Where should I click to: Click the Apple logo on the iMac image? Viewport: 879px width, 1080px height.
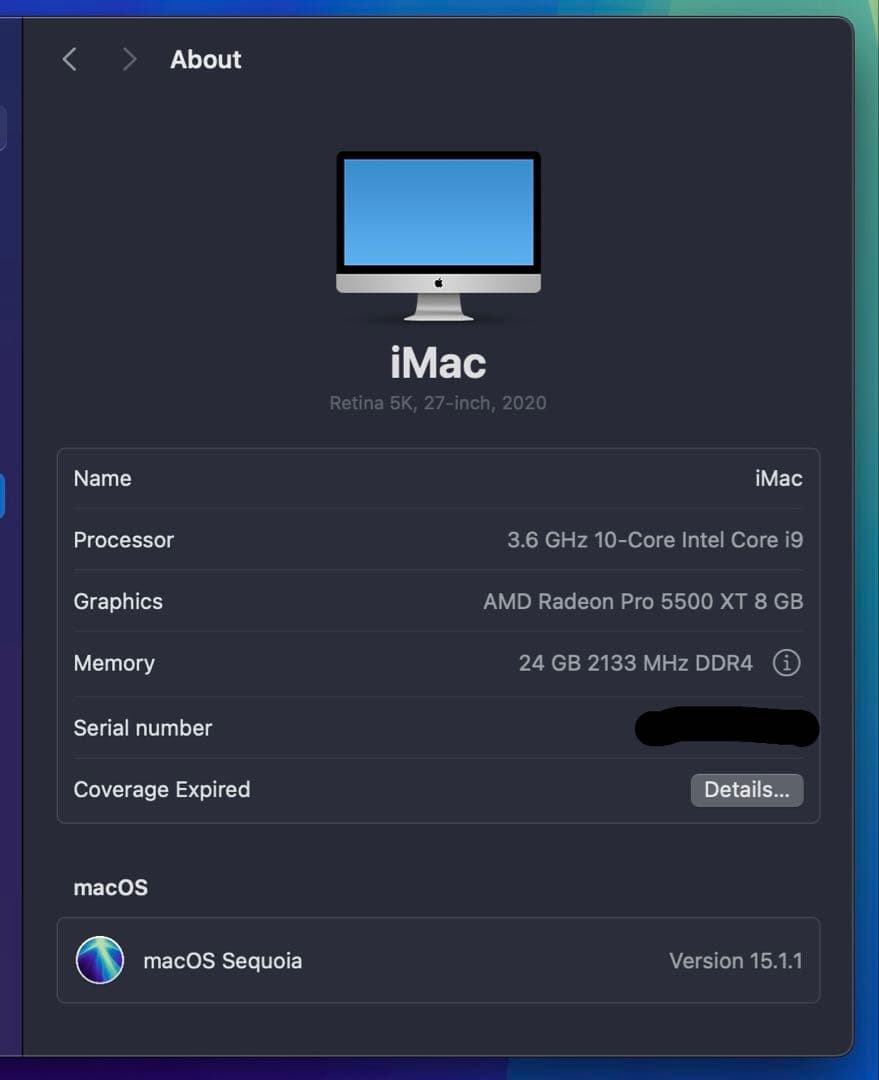(x=438, y=284)
